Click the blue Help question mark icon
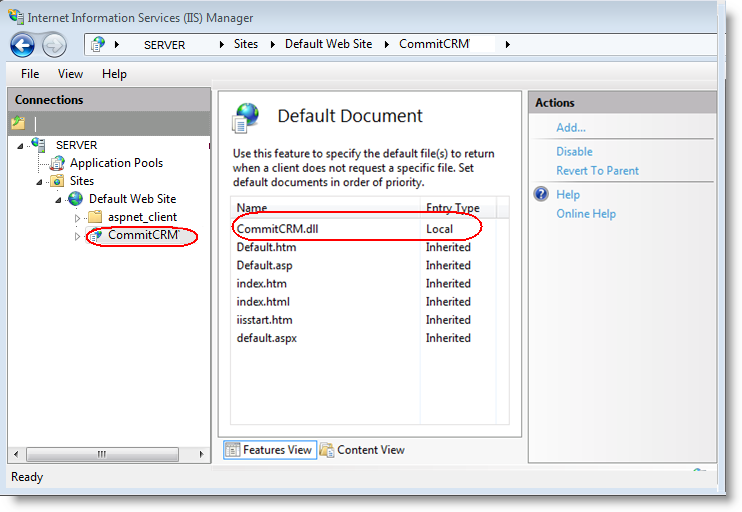 541,195
